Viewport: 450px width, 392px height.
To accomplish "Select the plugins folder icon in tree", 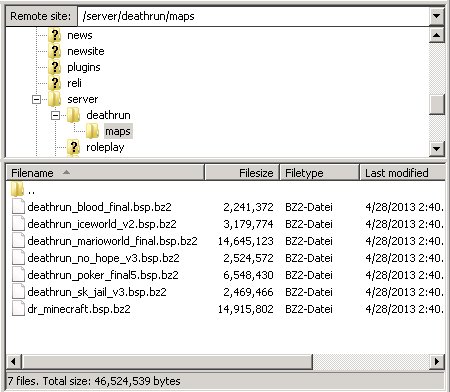I will tap(54, 67).
